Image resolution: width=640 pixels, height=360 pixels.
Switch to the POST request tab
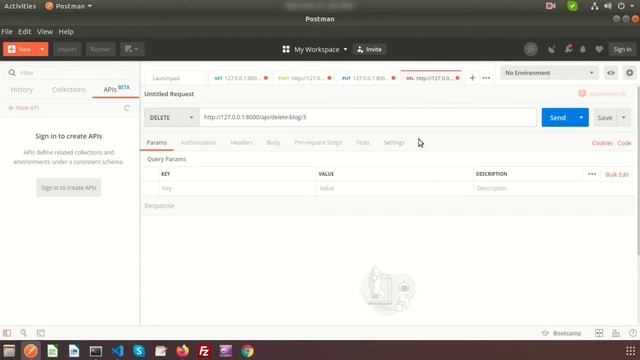304,78
